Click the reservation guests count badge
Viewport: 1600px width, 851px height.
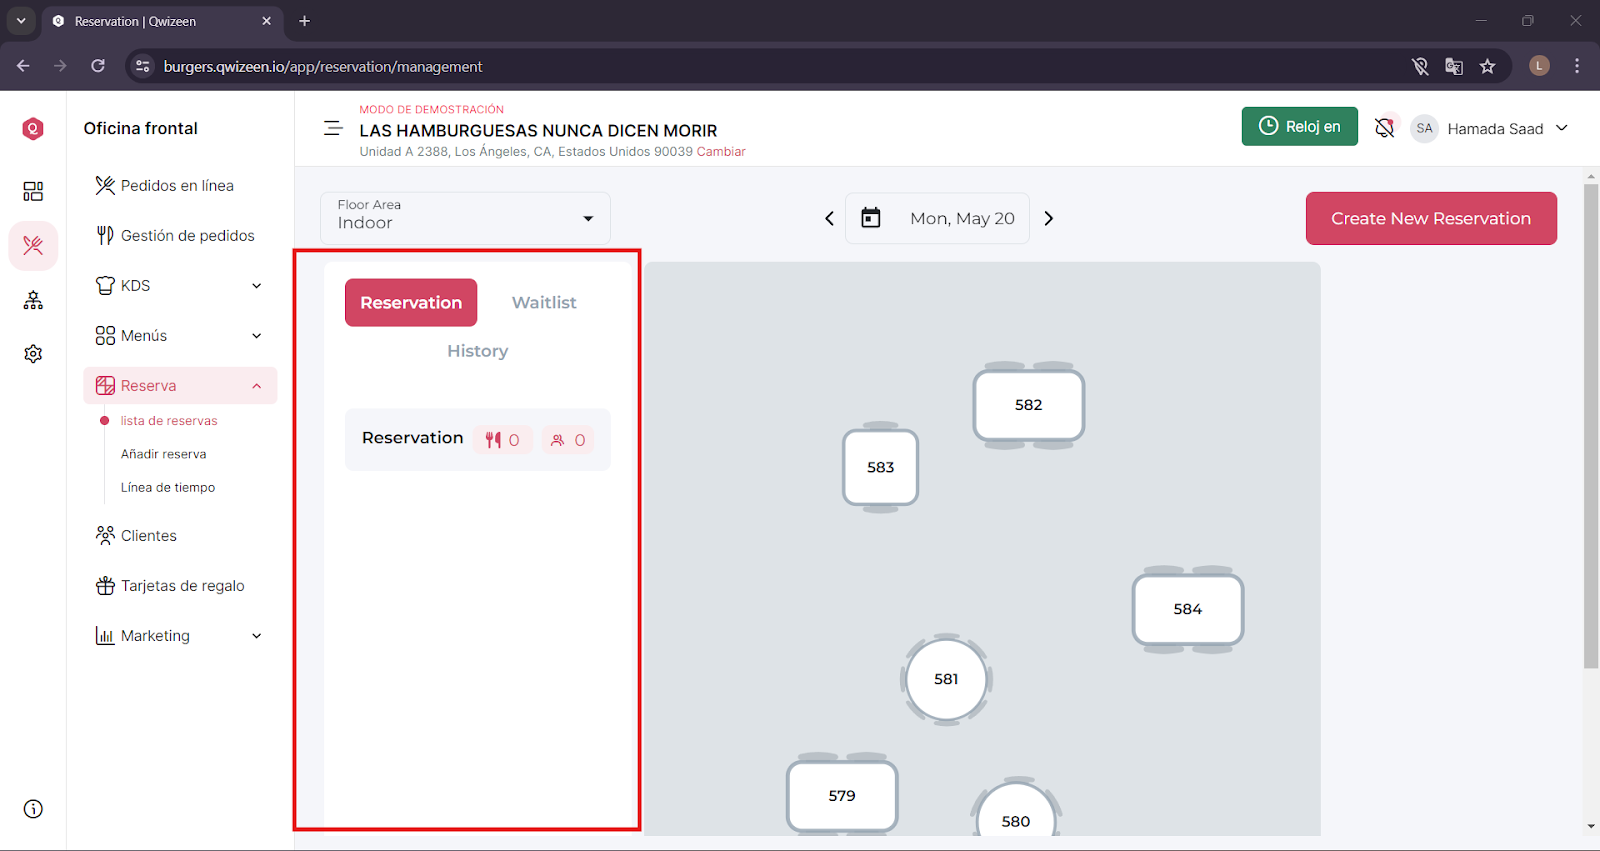[x=568, y=440]
